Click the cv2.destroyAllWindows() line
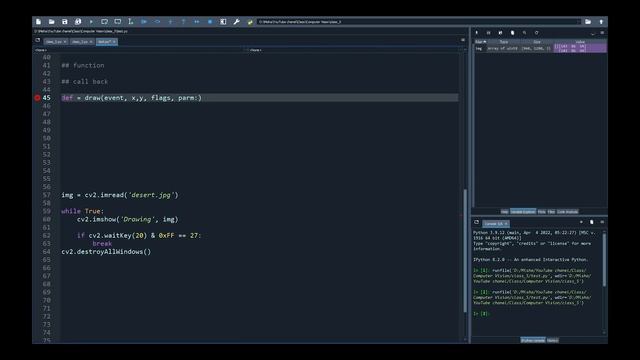The width and height of the screenshot is (640, 360). 106,252
